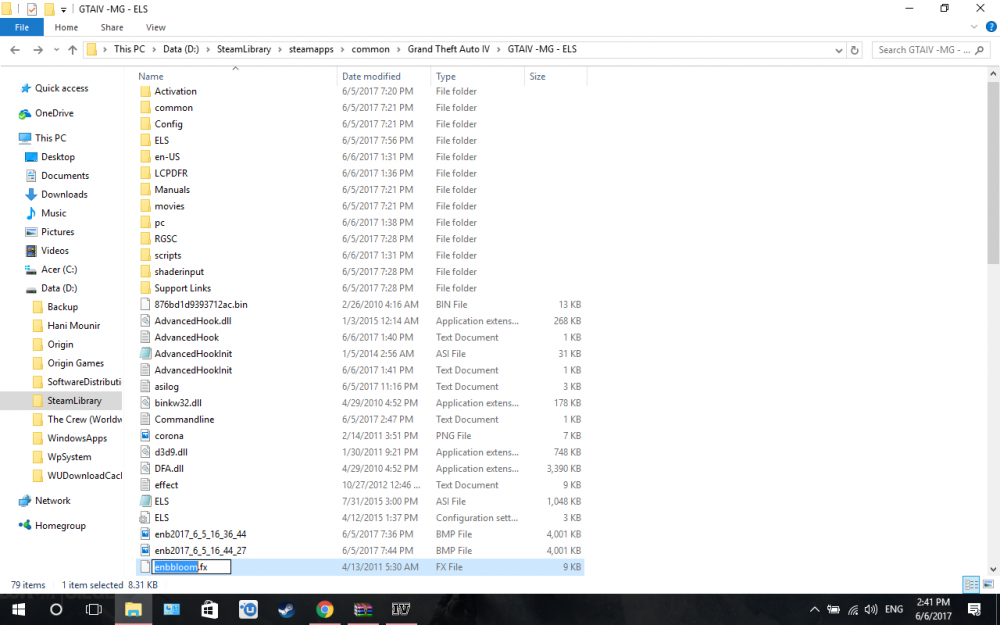Launch Google Chrome from the taskbar
This screenshot has width=1000, height=625.
(325, 610)
